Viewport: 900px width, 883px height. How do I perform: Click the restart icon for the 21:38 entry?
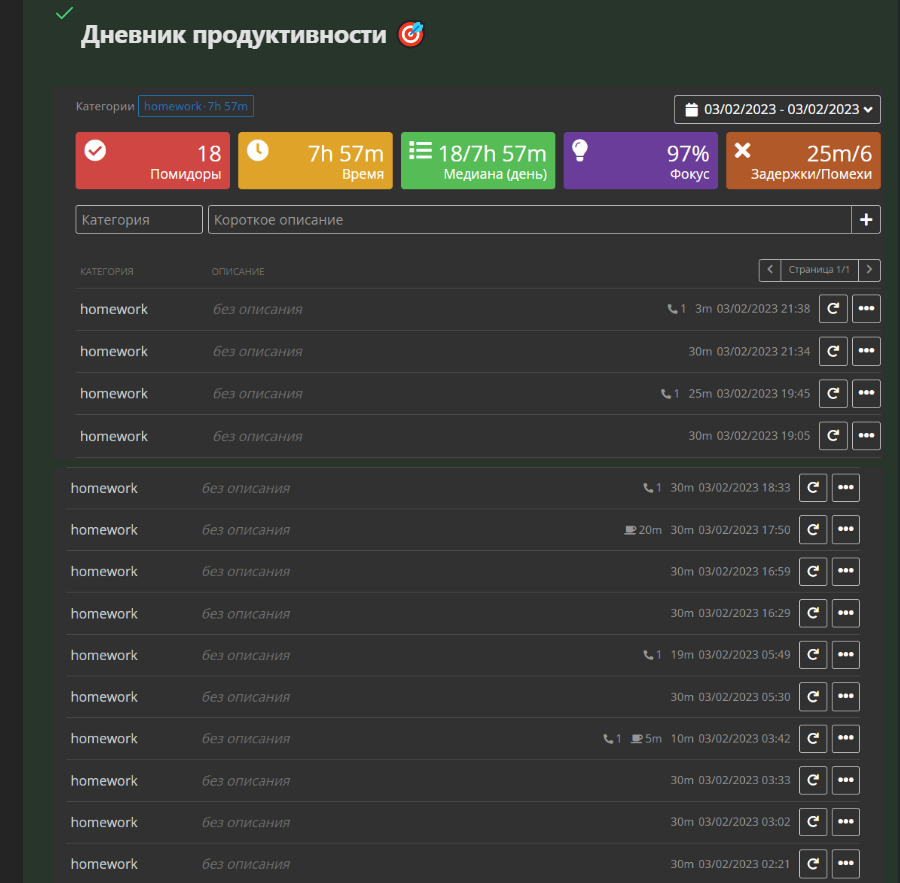[833, 309]
